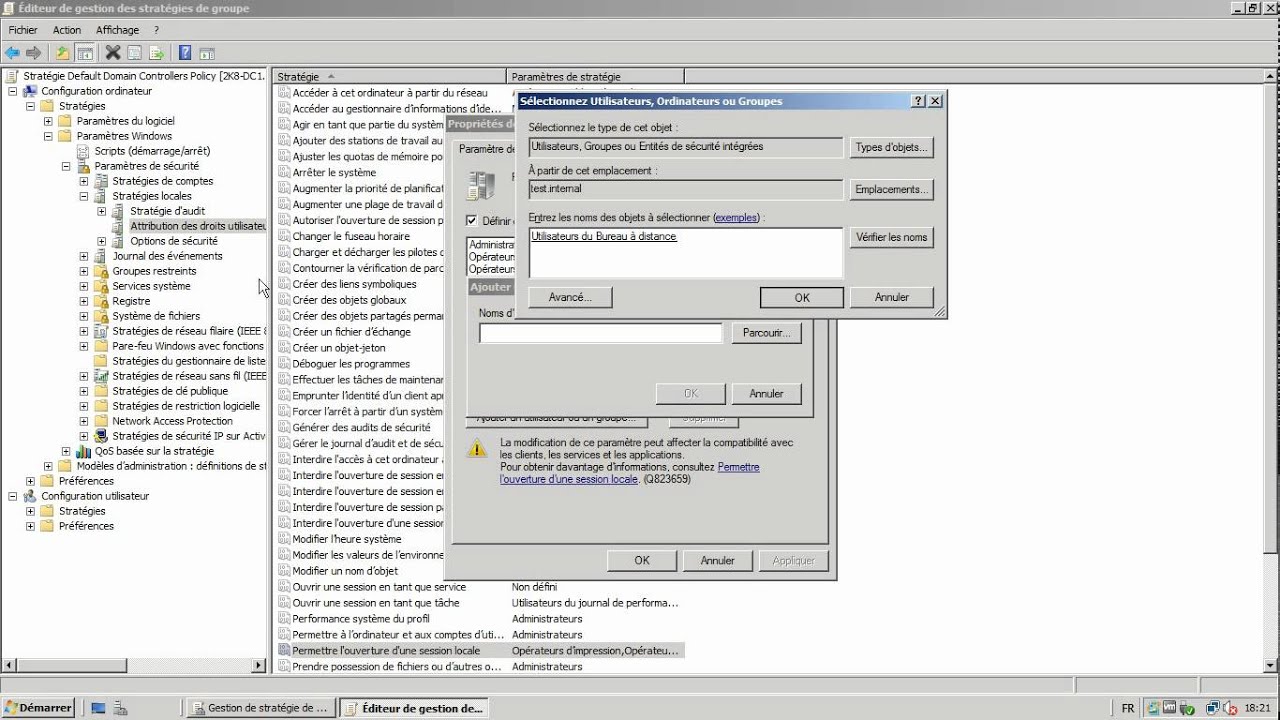This screenshot has width=1280, height=720.
Task: Open the Affichage menu
Action: (117, 30)
